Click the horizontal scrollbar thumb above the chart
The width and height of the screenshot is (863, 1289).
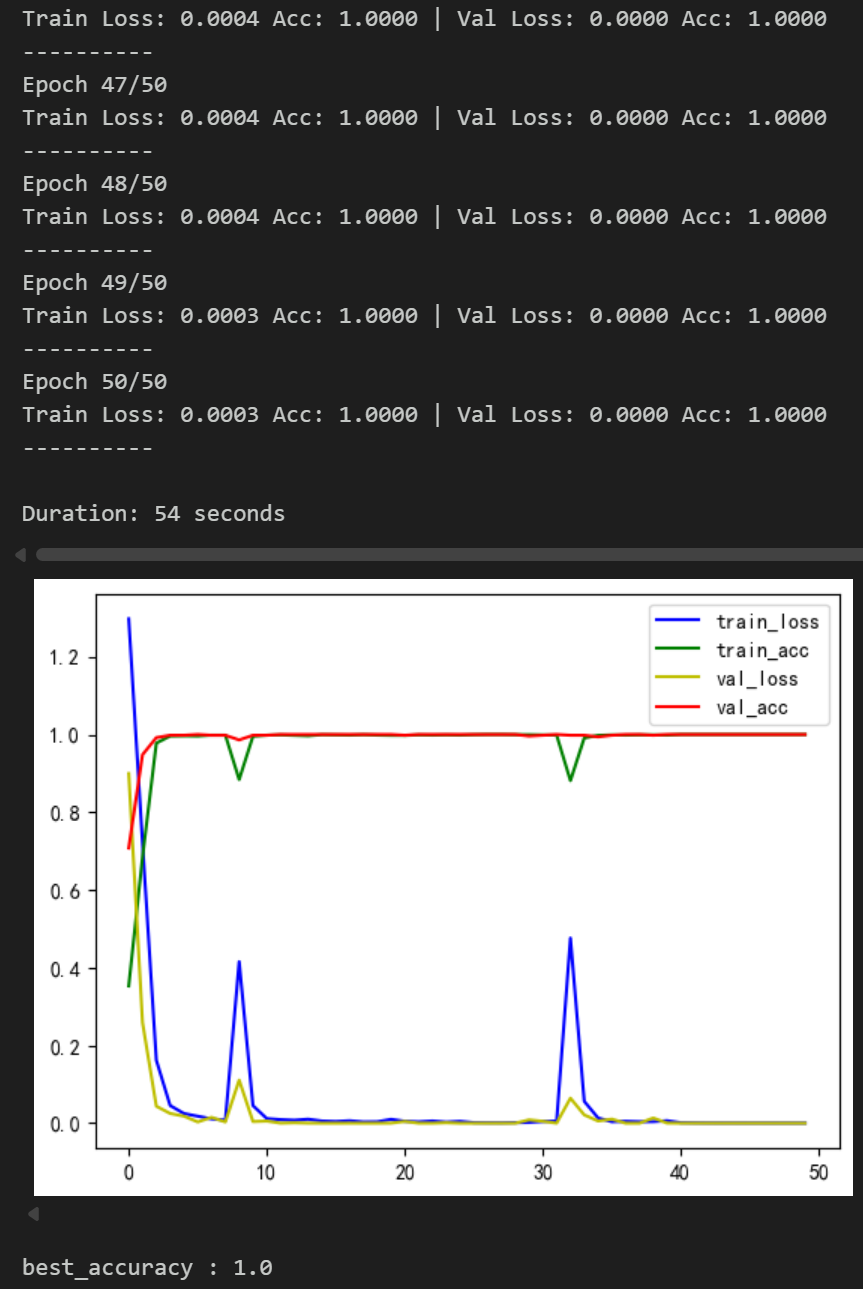click(448, 554)
